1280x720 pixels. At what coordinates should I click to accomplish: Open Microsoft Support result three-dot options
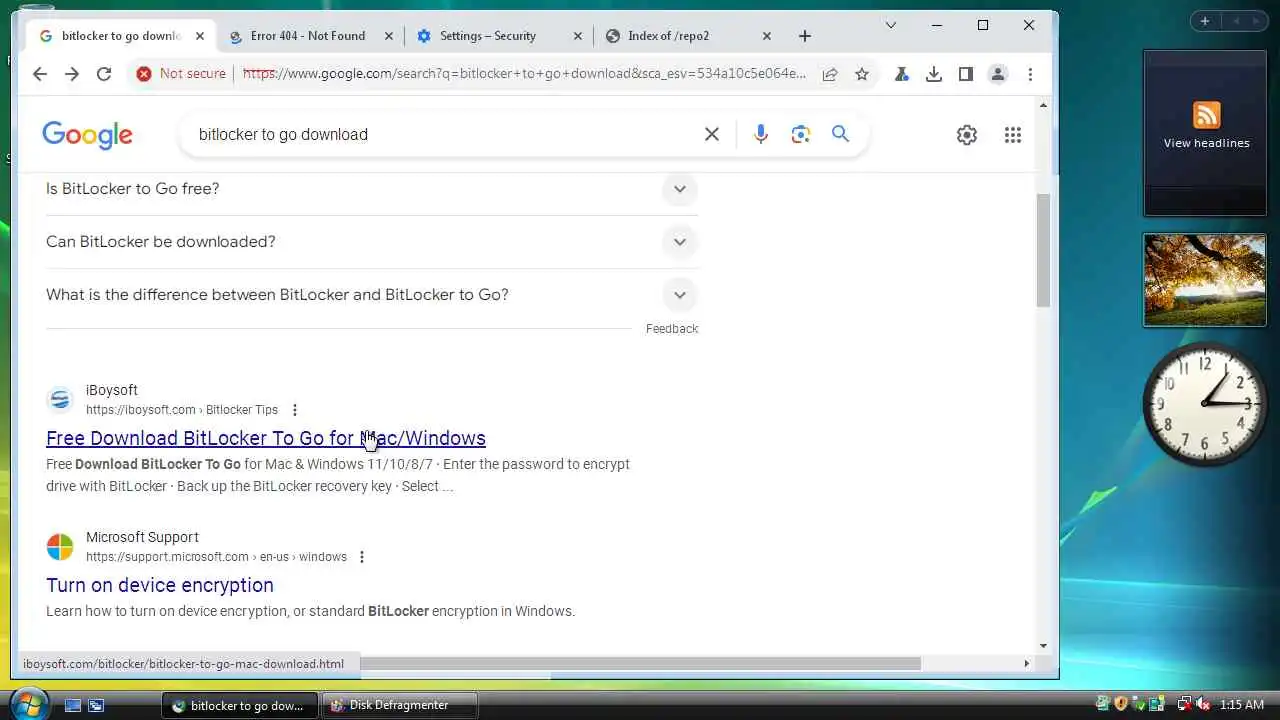tap(362, 557)
